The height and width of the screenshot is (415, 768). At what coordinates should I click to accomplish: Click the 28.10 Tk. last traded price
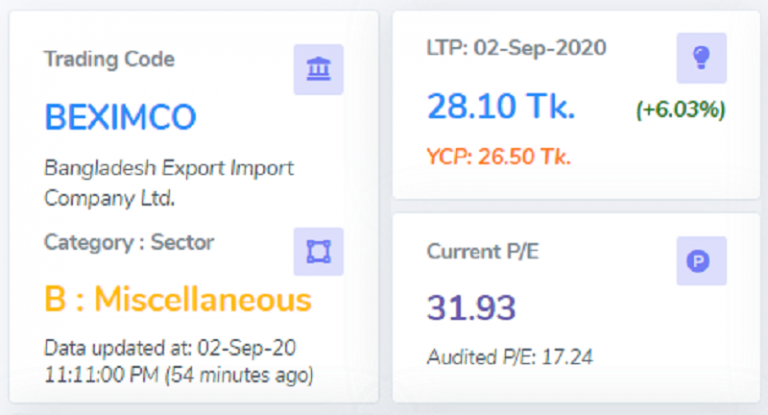click(501, 105)
